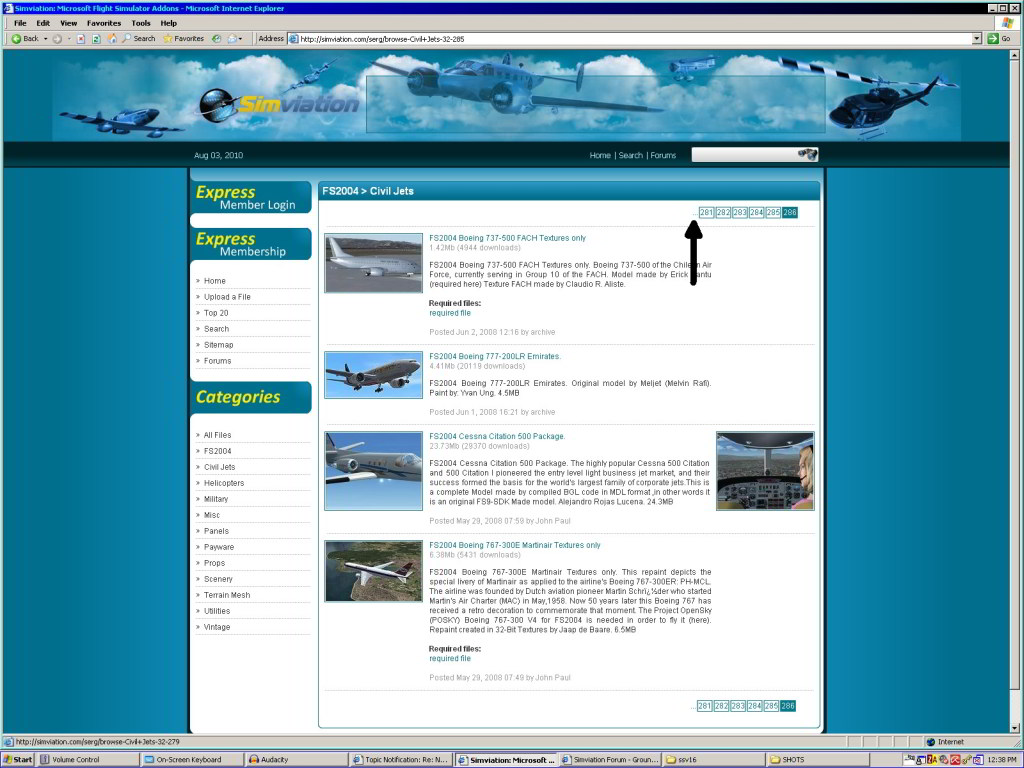Click the address bar URL field
Viewport: 1024px width, 768px height.
coord(630,39)
